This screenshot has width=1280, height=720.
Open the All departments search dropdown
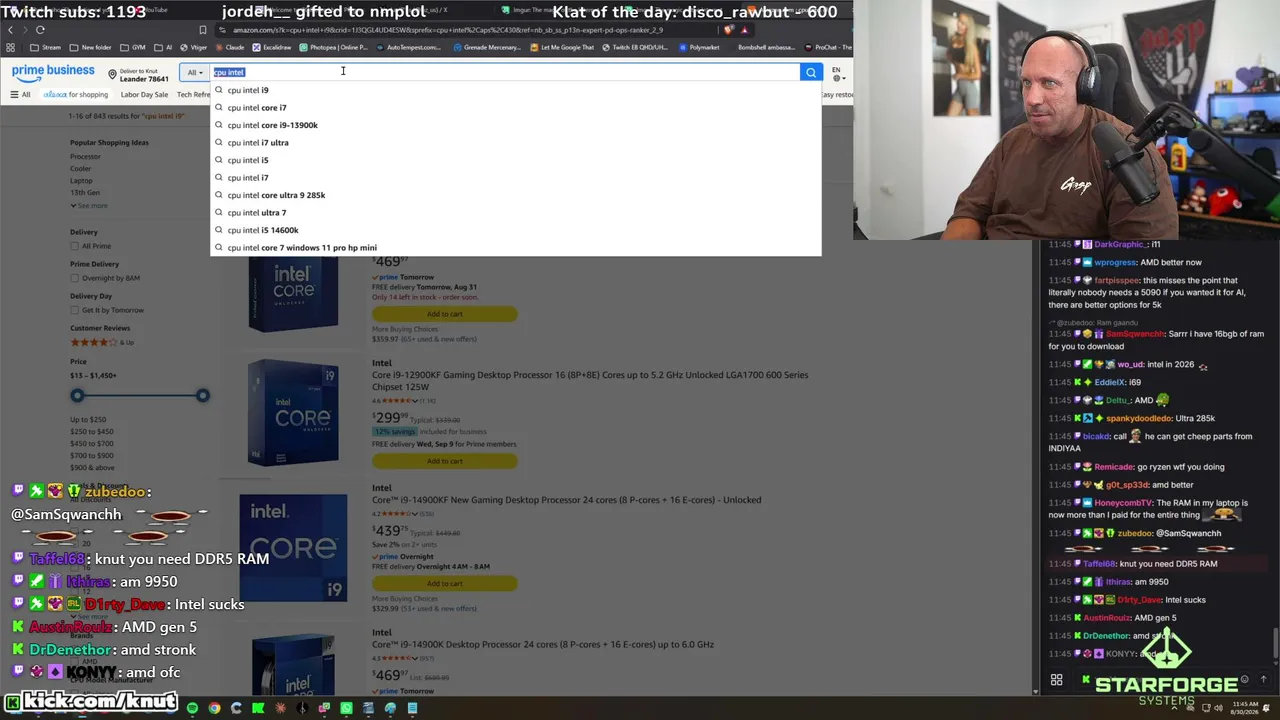point(194,72)
